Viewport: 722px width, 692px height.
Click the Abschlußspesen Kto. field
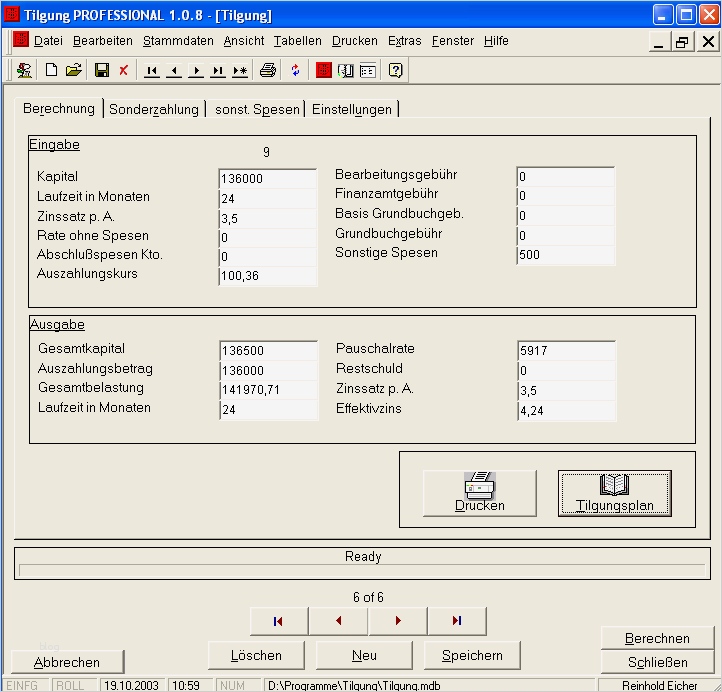[x=268, y=256]
